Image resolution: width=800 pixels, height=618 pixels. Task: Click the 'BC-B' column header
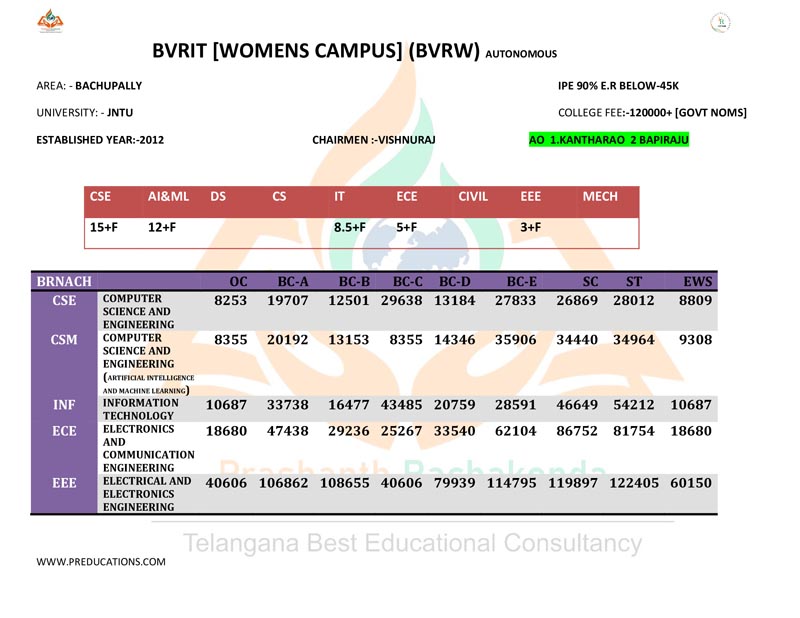pos(354,282)
